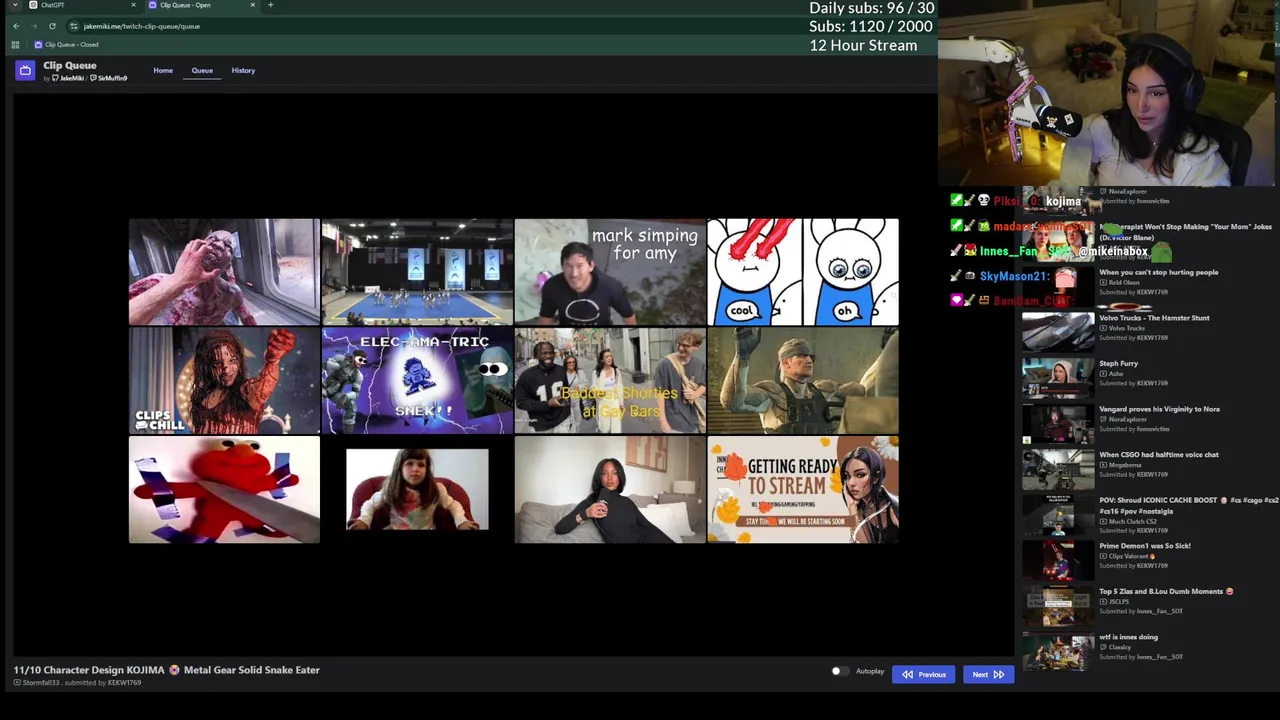Screen dimensions: 1280x720
Task: Open the History nav item
Action: [243, 71]
